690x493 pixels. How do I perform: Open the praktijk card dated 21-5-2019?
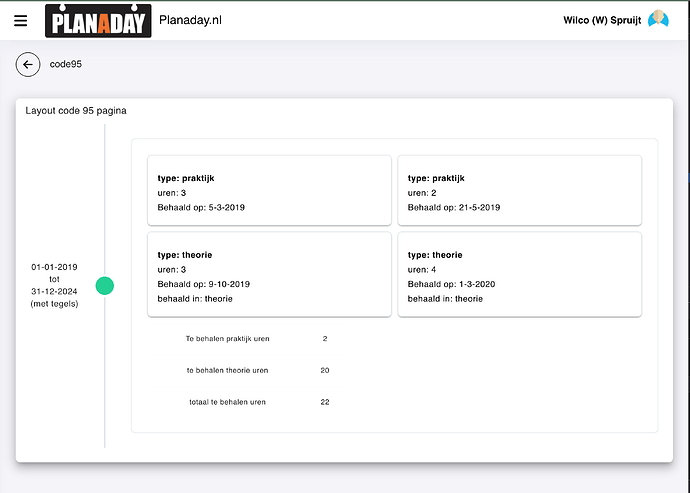coord(519,192)
